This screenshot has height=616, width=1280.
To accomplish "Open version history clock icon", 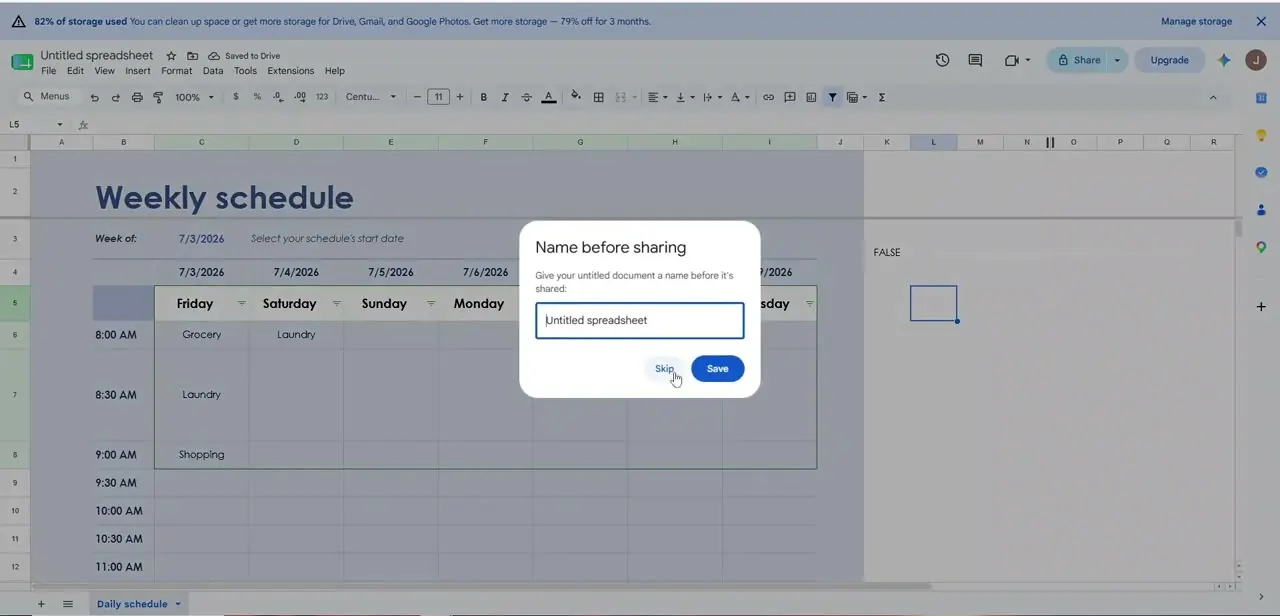I will [942, 60].
